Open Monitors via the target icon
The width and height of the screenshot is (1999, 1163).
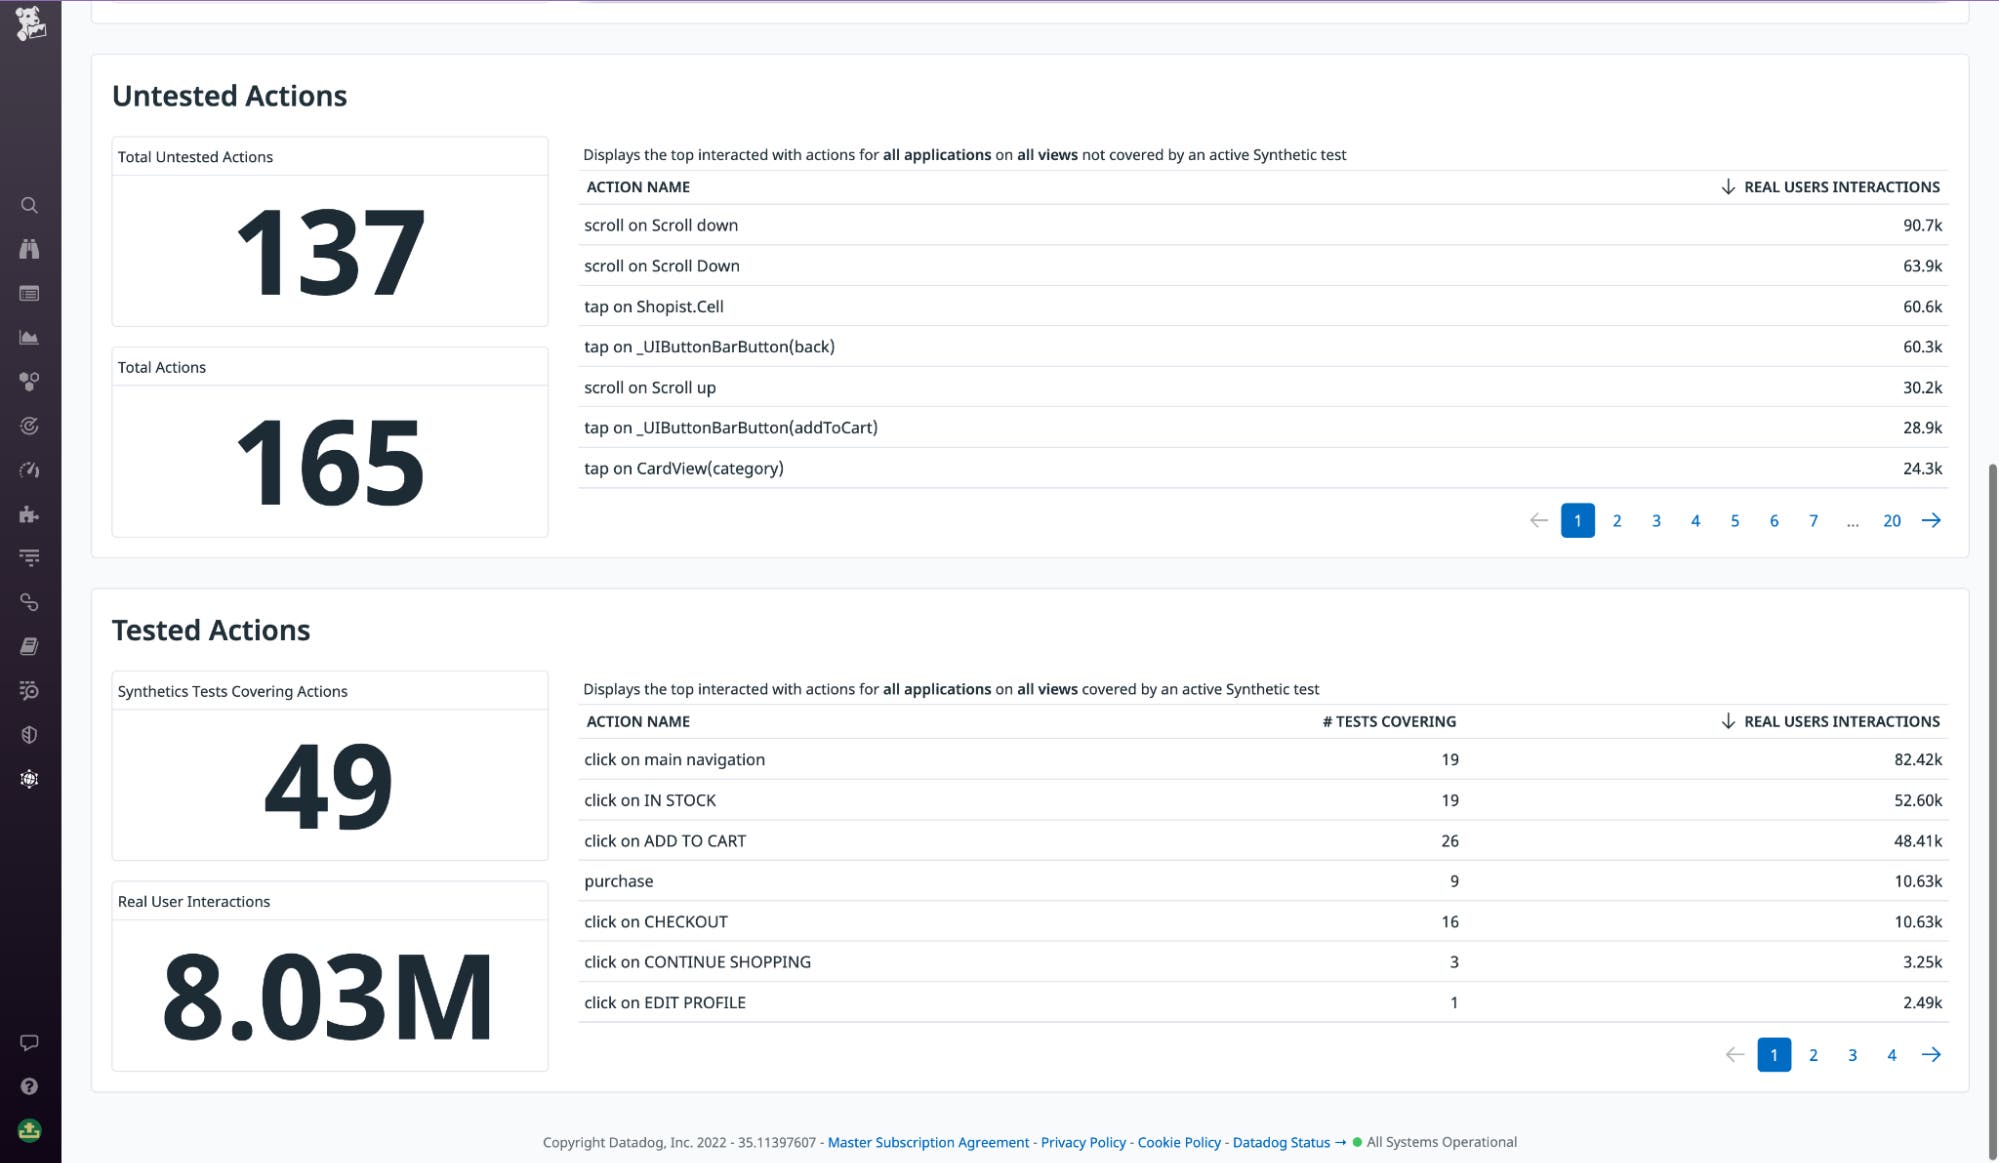[29, 425]
